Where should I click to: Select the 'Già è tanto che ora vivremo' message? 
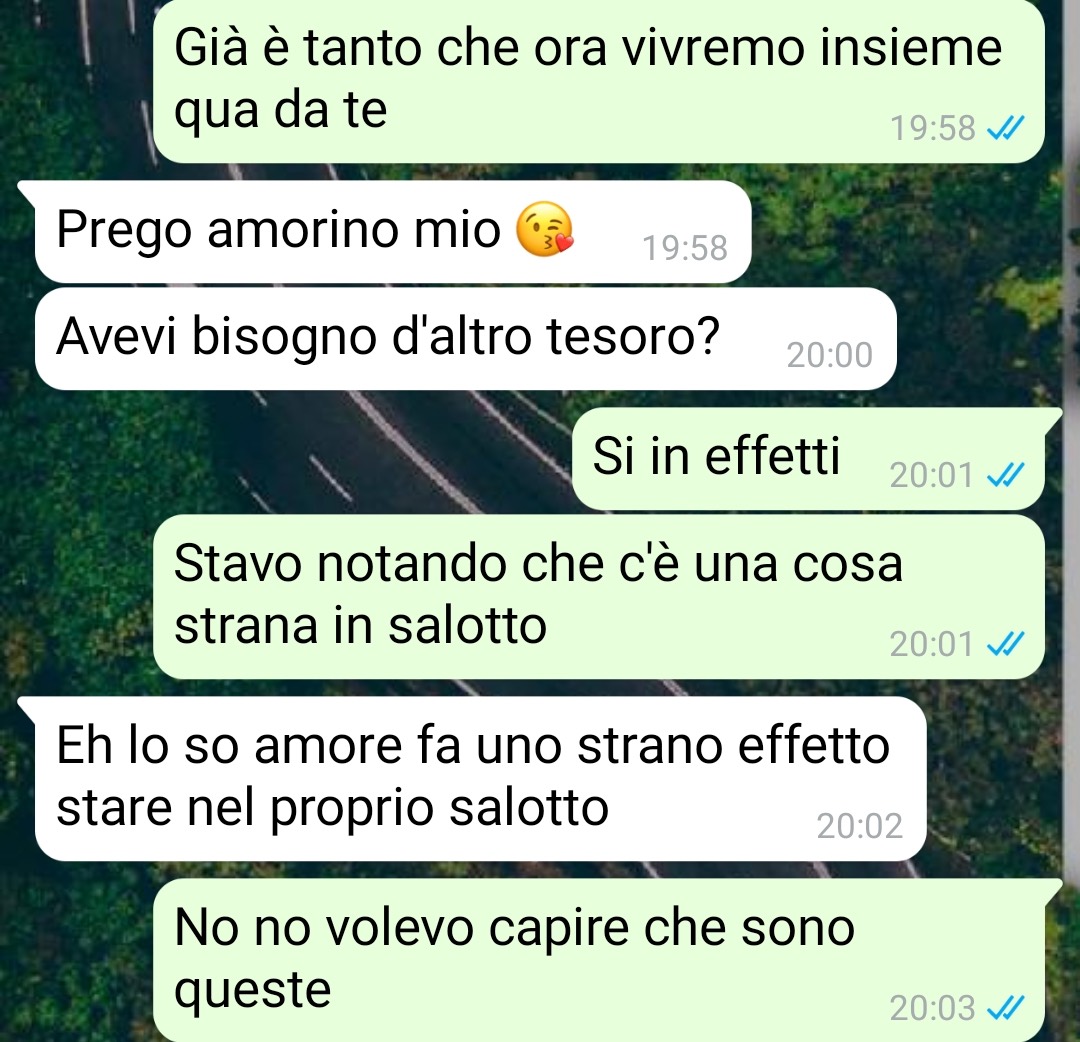tap(599, 81)
